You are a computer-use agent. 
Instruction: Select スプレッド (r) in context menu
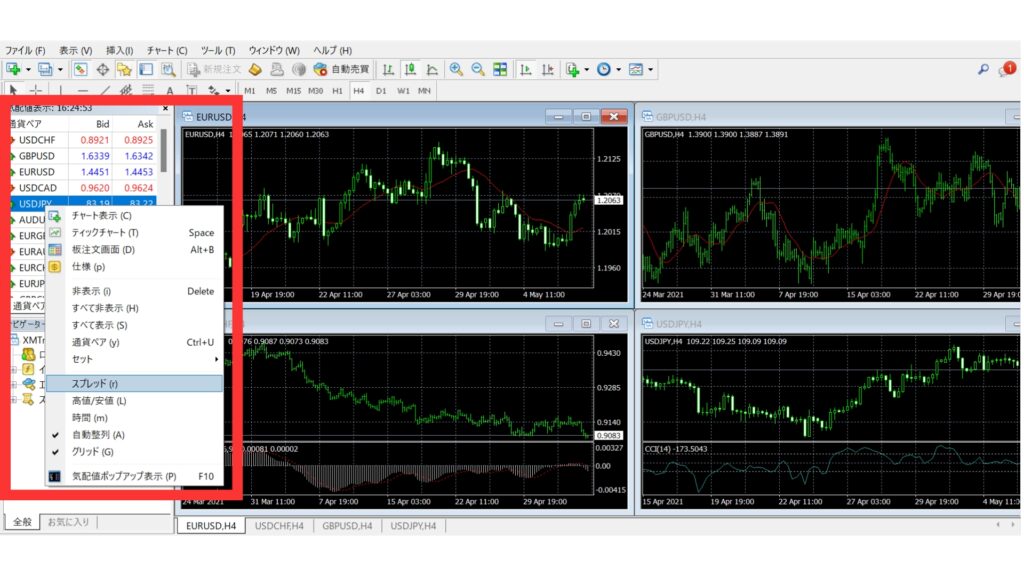tap(95, 384)
